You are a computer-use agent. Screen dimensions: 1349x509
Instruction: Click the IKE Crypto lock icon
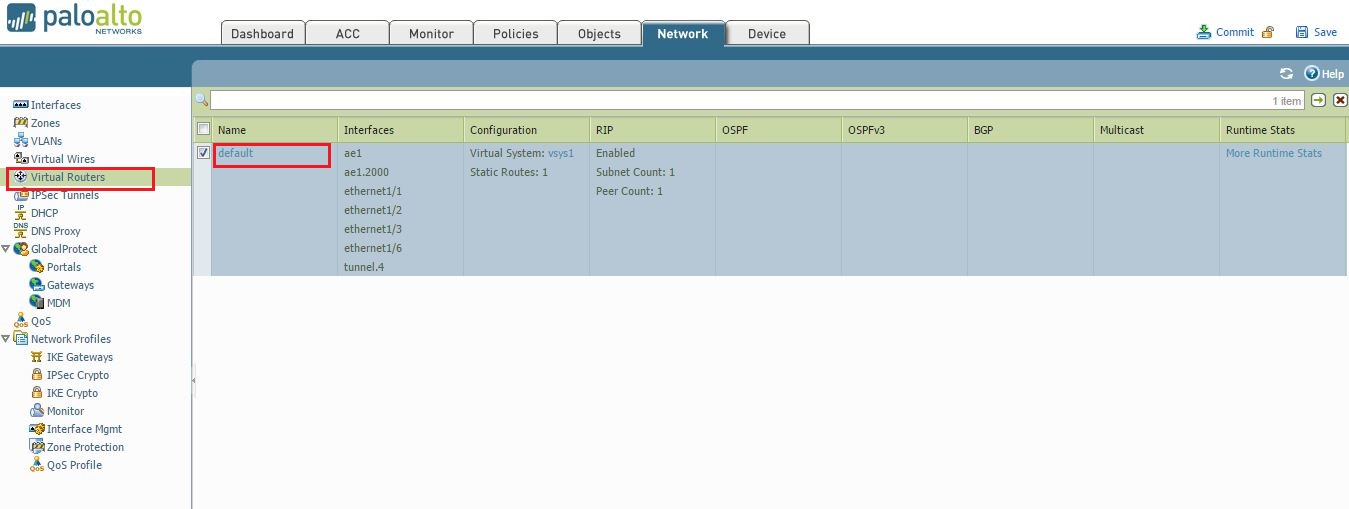[37, 393]
